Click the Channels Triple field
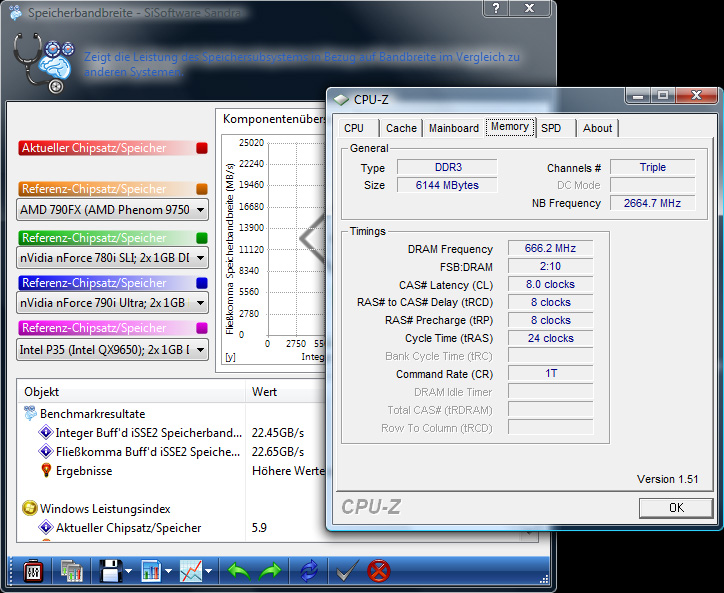Screen dimensions: 724x593 pyautogui.click(x=652, y=167)
